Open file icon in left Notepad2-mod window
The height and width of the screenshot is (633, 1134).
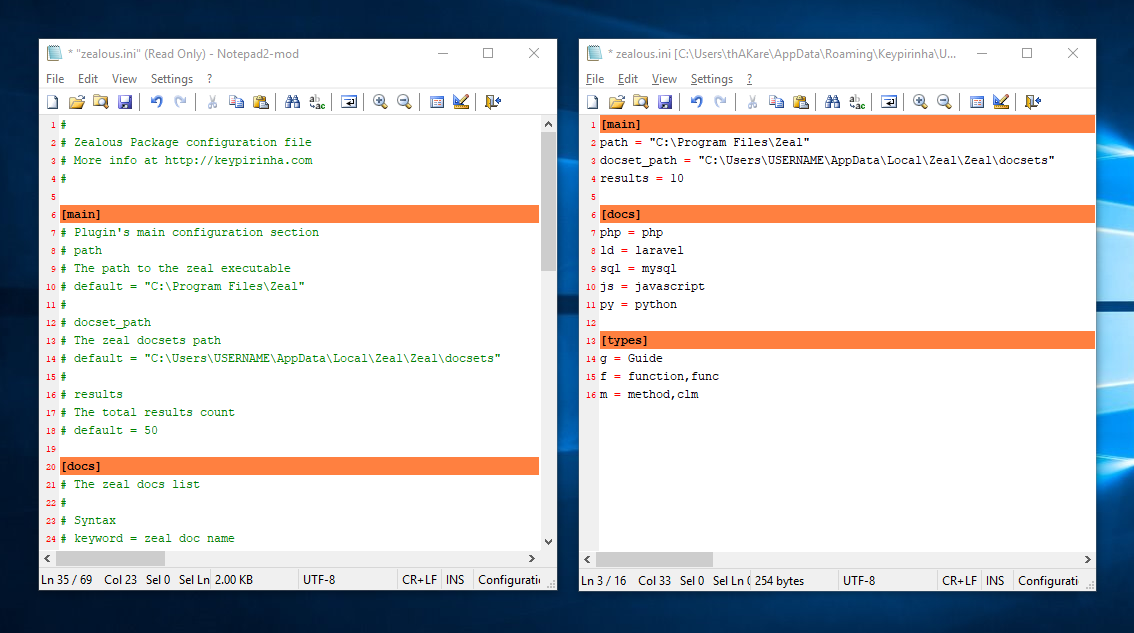[x=77, y=102]
